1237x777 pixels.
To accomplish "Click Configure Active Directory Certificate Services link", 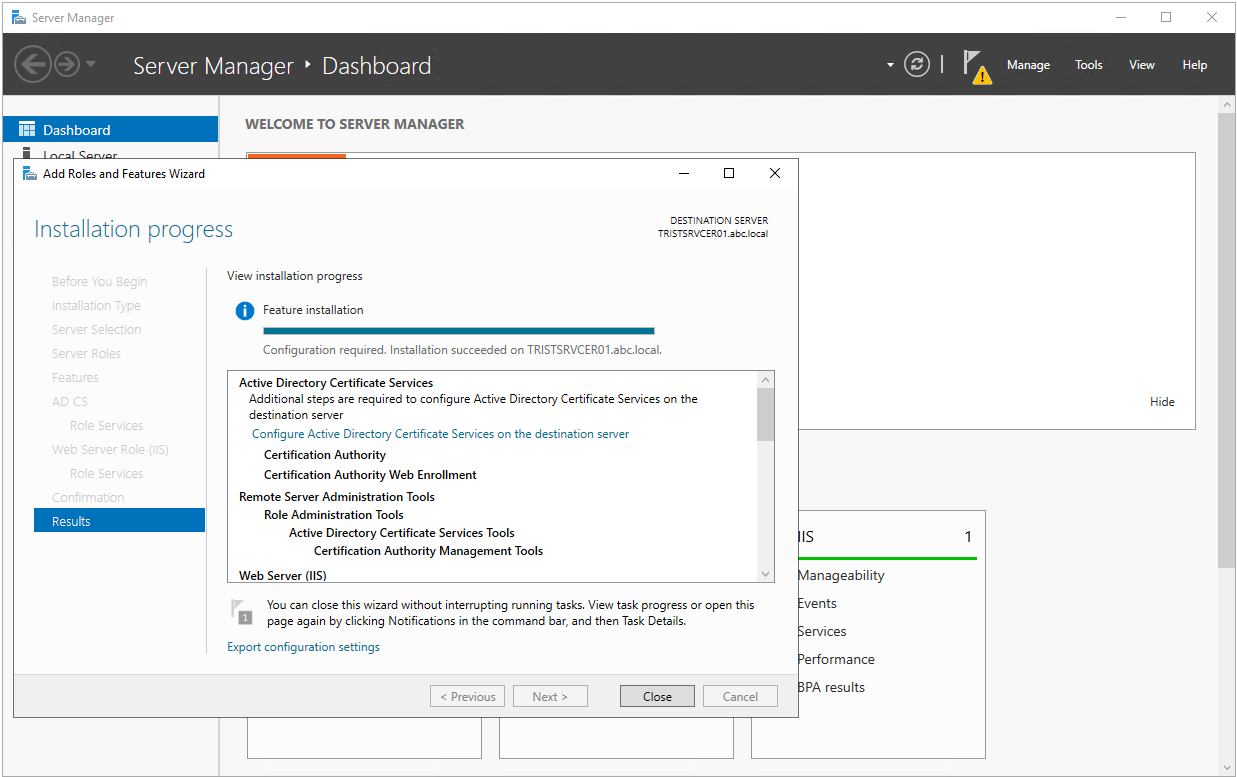I will pyautogui.click(x=441, y=434).
